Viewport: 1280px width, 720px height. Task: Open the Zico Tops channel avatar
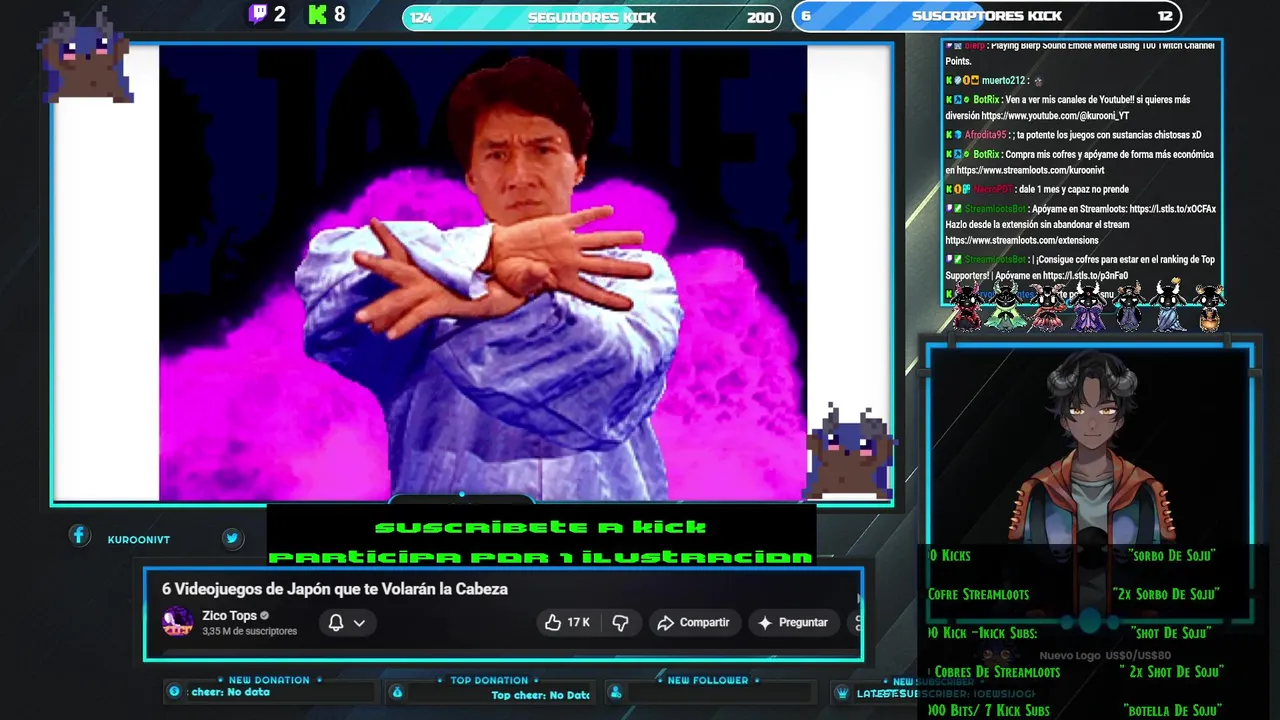(178, 622)
